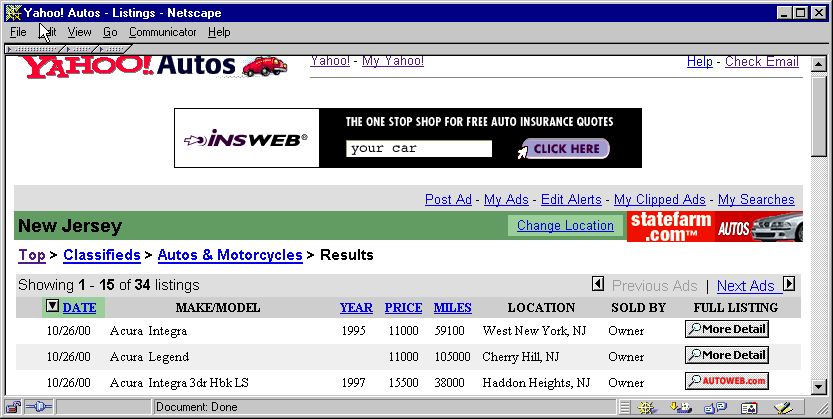Open the Go menu
Screen dimensions: 833x419
pos(110,32)
